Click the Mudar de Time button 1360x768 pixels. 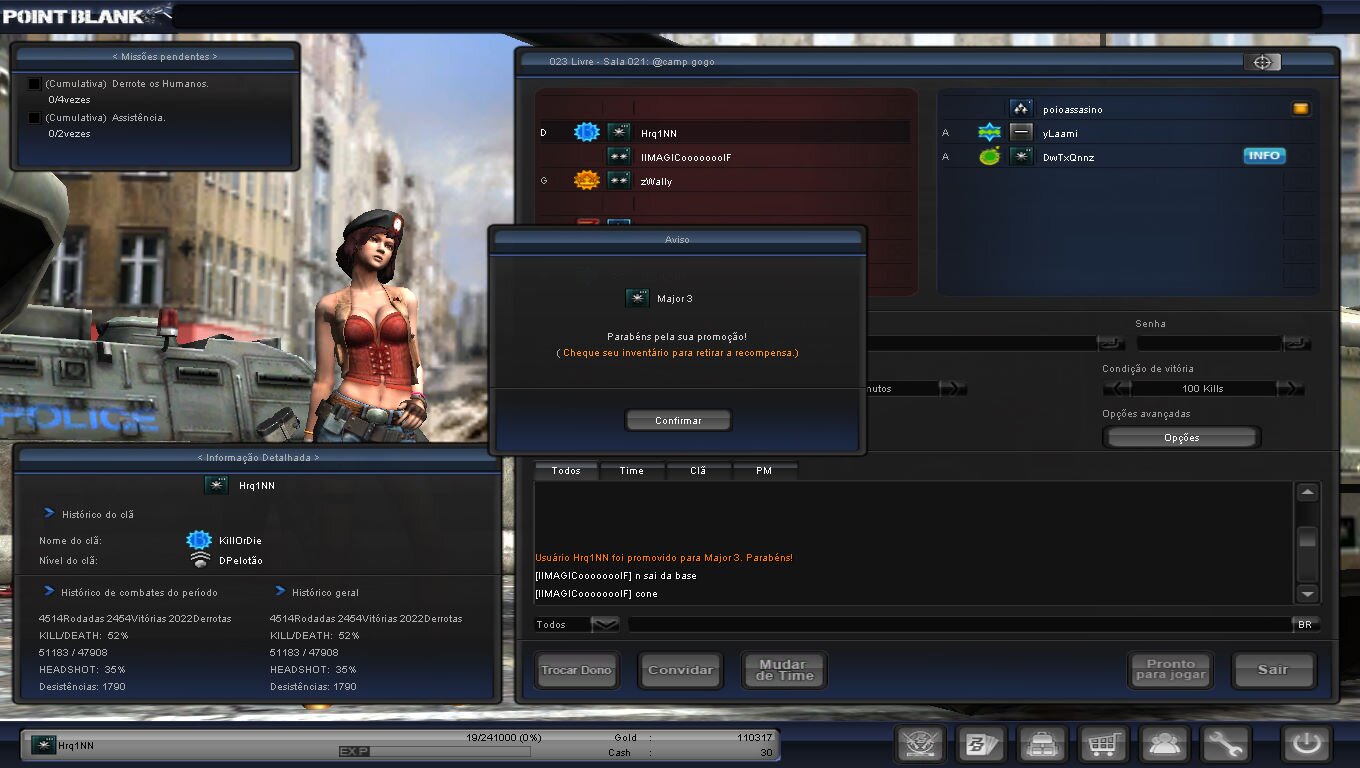pyautogui.click(x=784, y=670)
